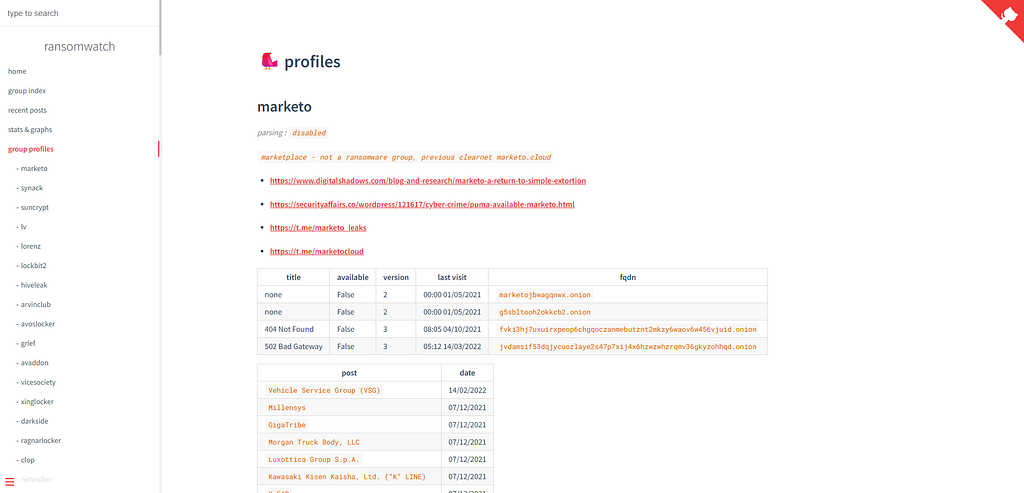Jump to grief profile in sidebar
The height and width of the screenshot is (493, 1024).
(26, 343)
